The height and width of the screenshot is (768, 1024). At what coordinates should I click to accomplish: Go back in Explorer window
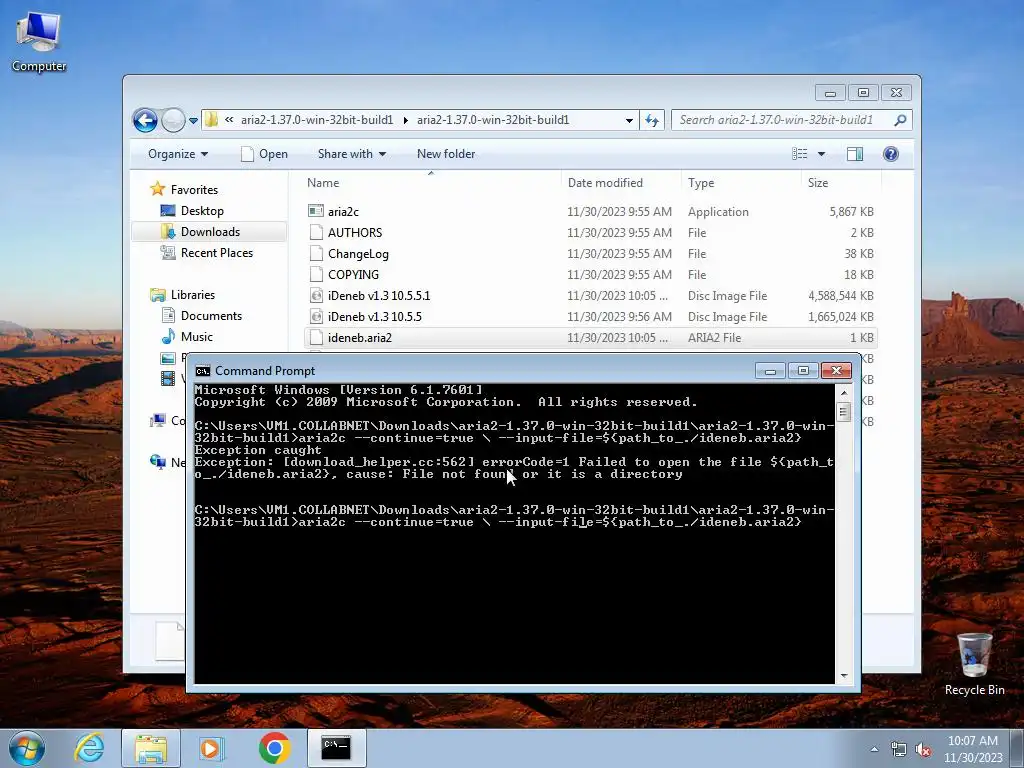tap(145, 120)
